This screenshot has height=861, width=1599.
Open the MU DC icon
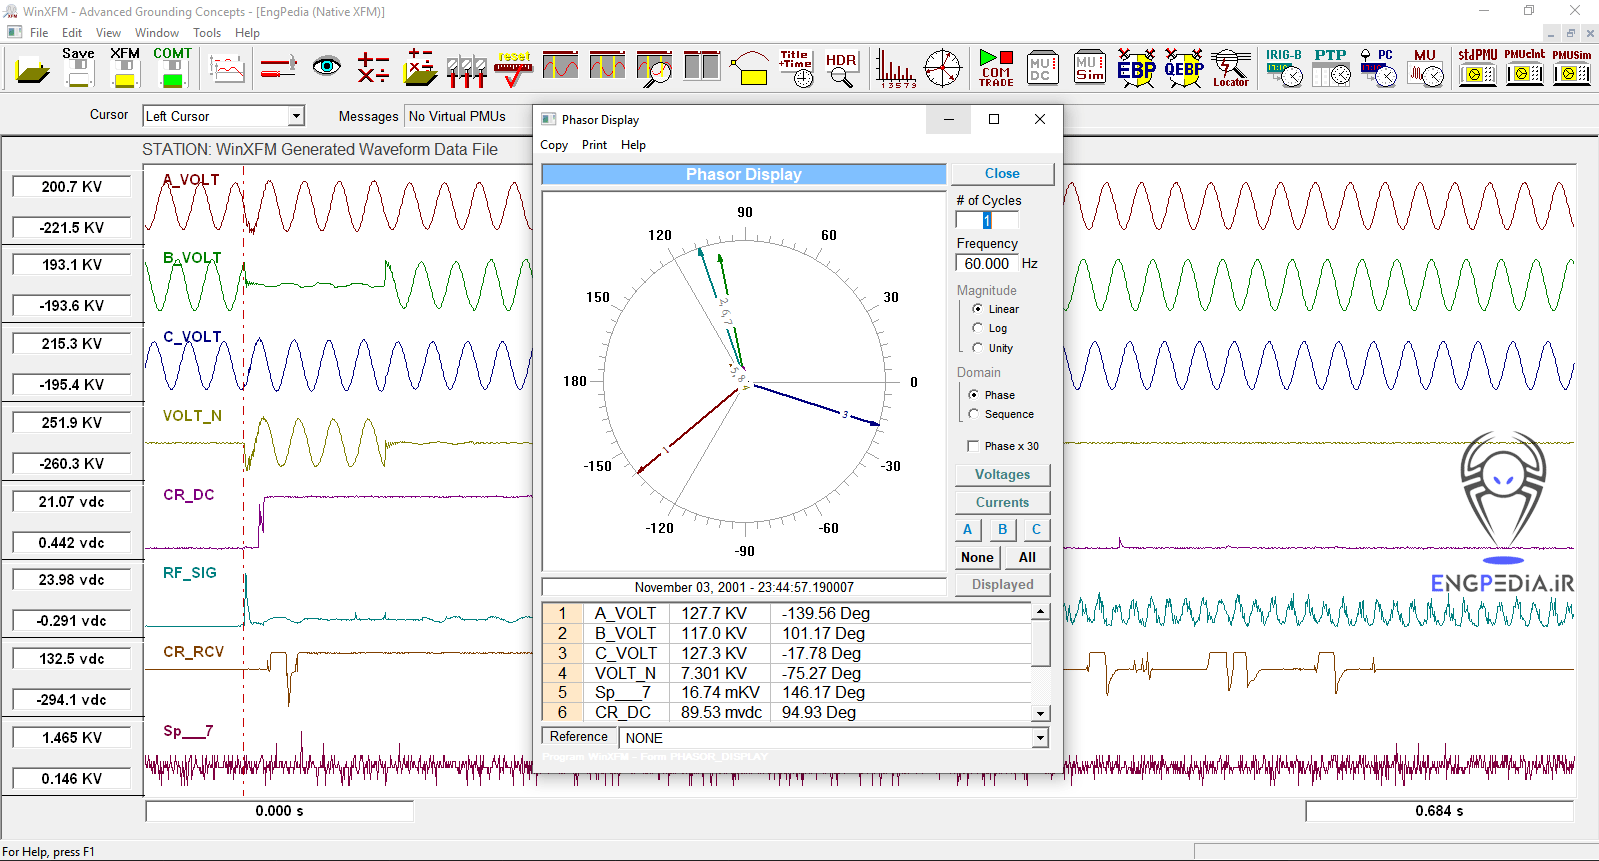click(1042, 68)
